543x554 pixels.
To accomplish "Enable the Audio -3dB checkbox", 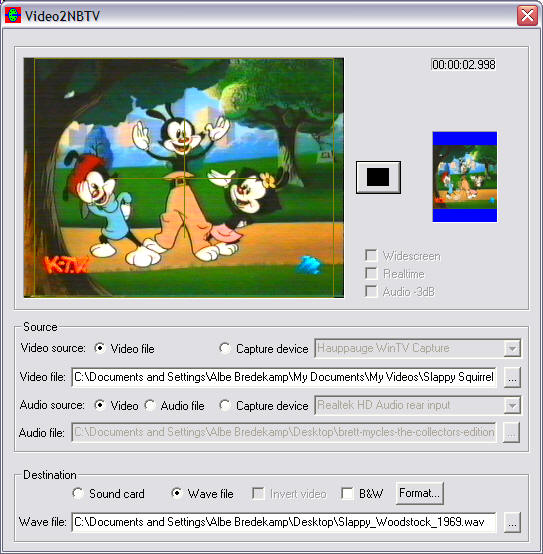I will click(371, 291).
